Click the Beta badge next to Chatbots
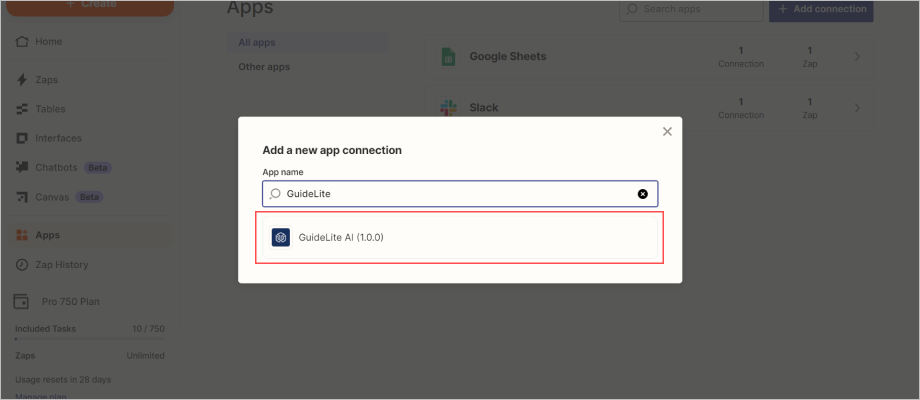Image resolution: width=920 pixels, height=400 pixels. 98,168
